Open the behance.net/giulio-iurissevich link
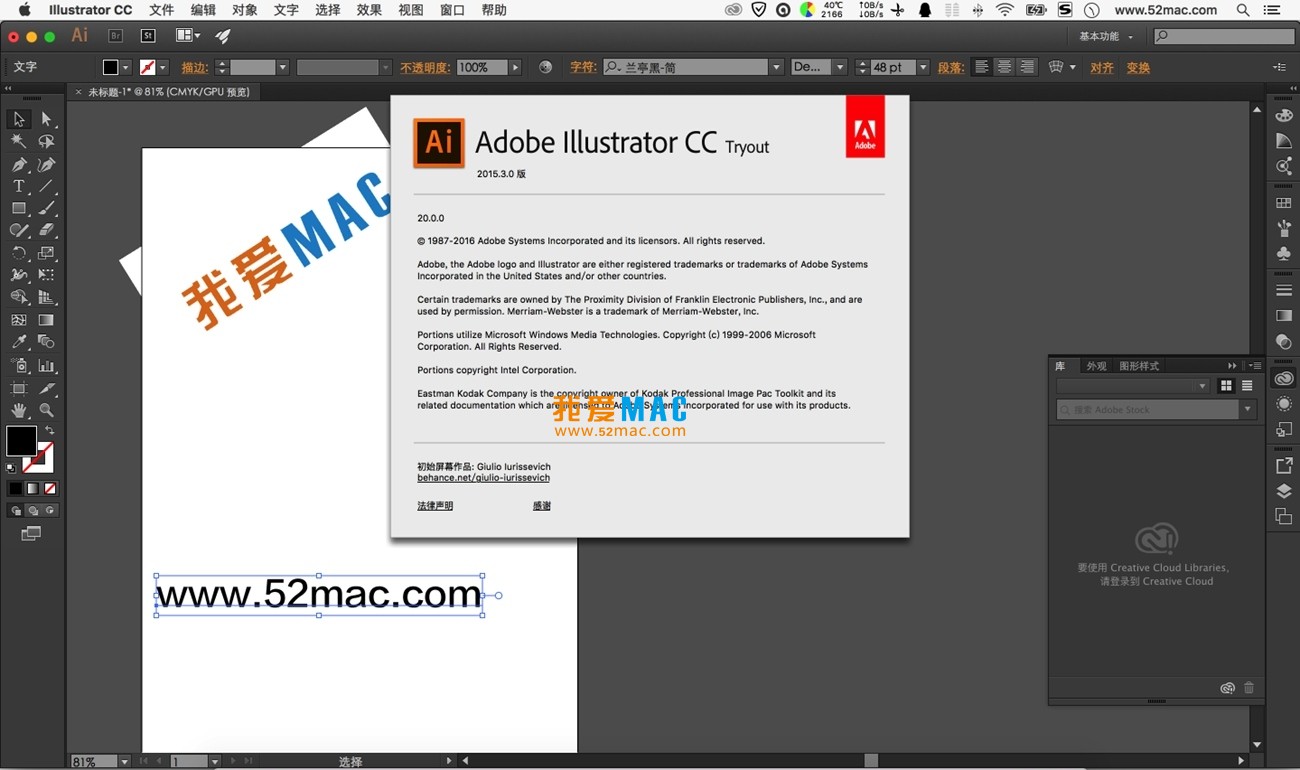This screenshot has height=770, width=1300. pyautogui.click(x=483, y=478)
